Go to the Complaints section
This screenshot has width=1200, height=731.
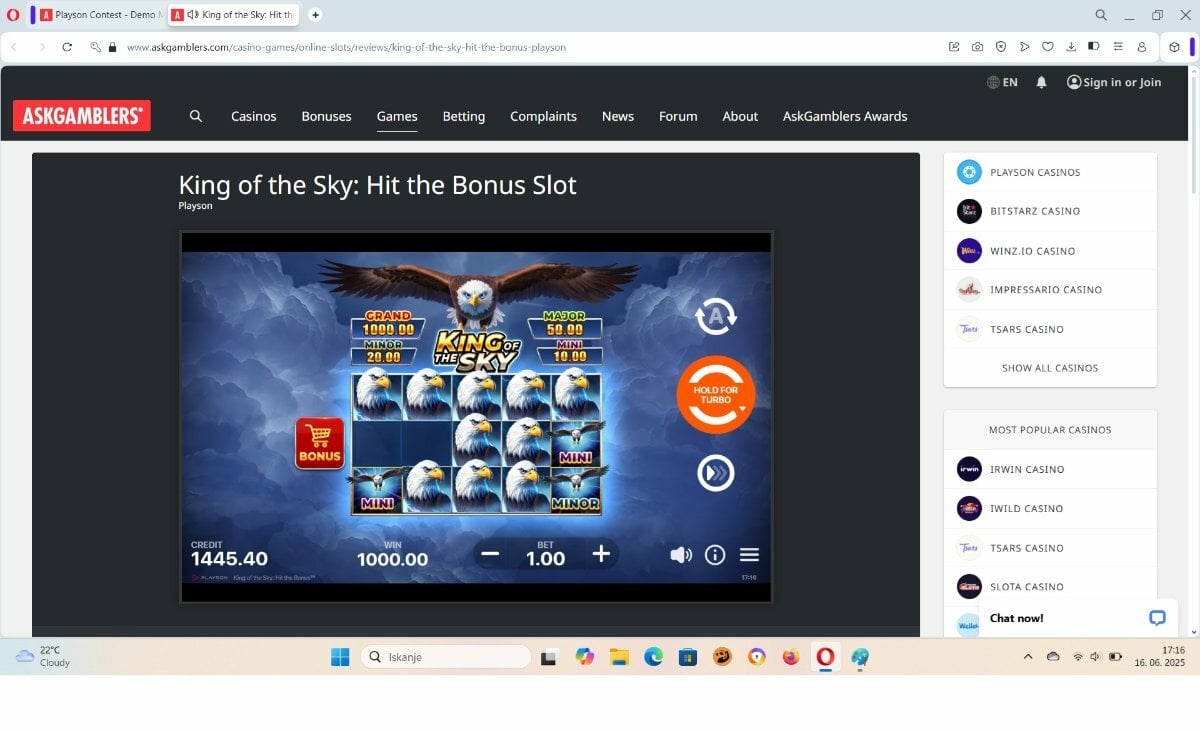coord(543,116)
